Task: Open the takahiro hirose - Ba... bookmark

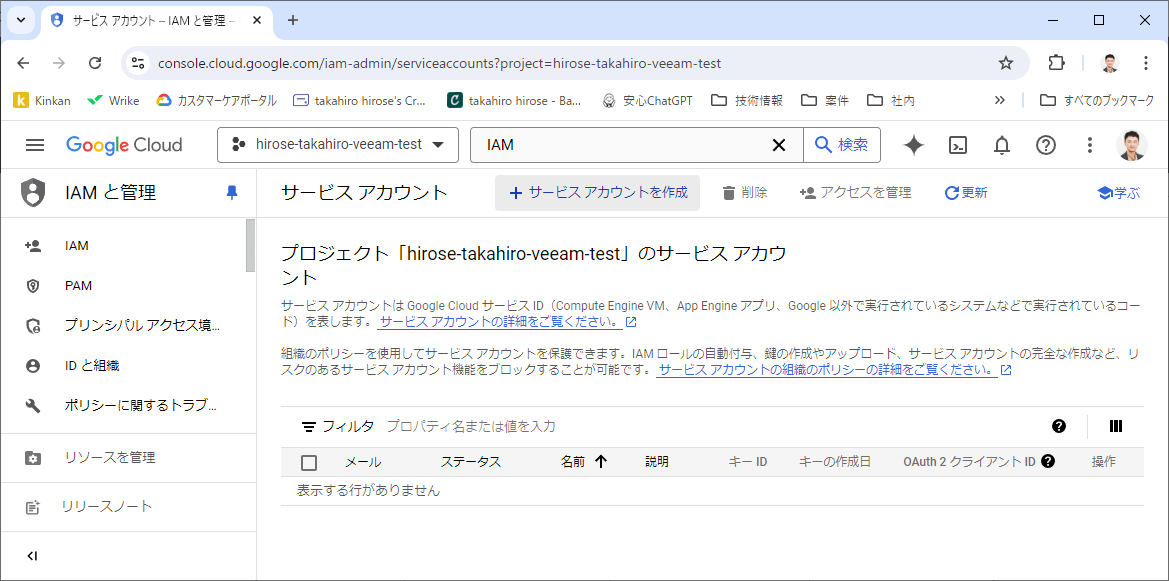Action: (x=514, y=100)
